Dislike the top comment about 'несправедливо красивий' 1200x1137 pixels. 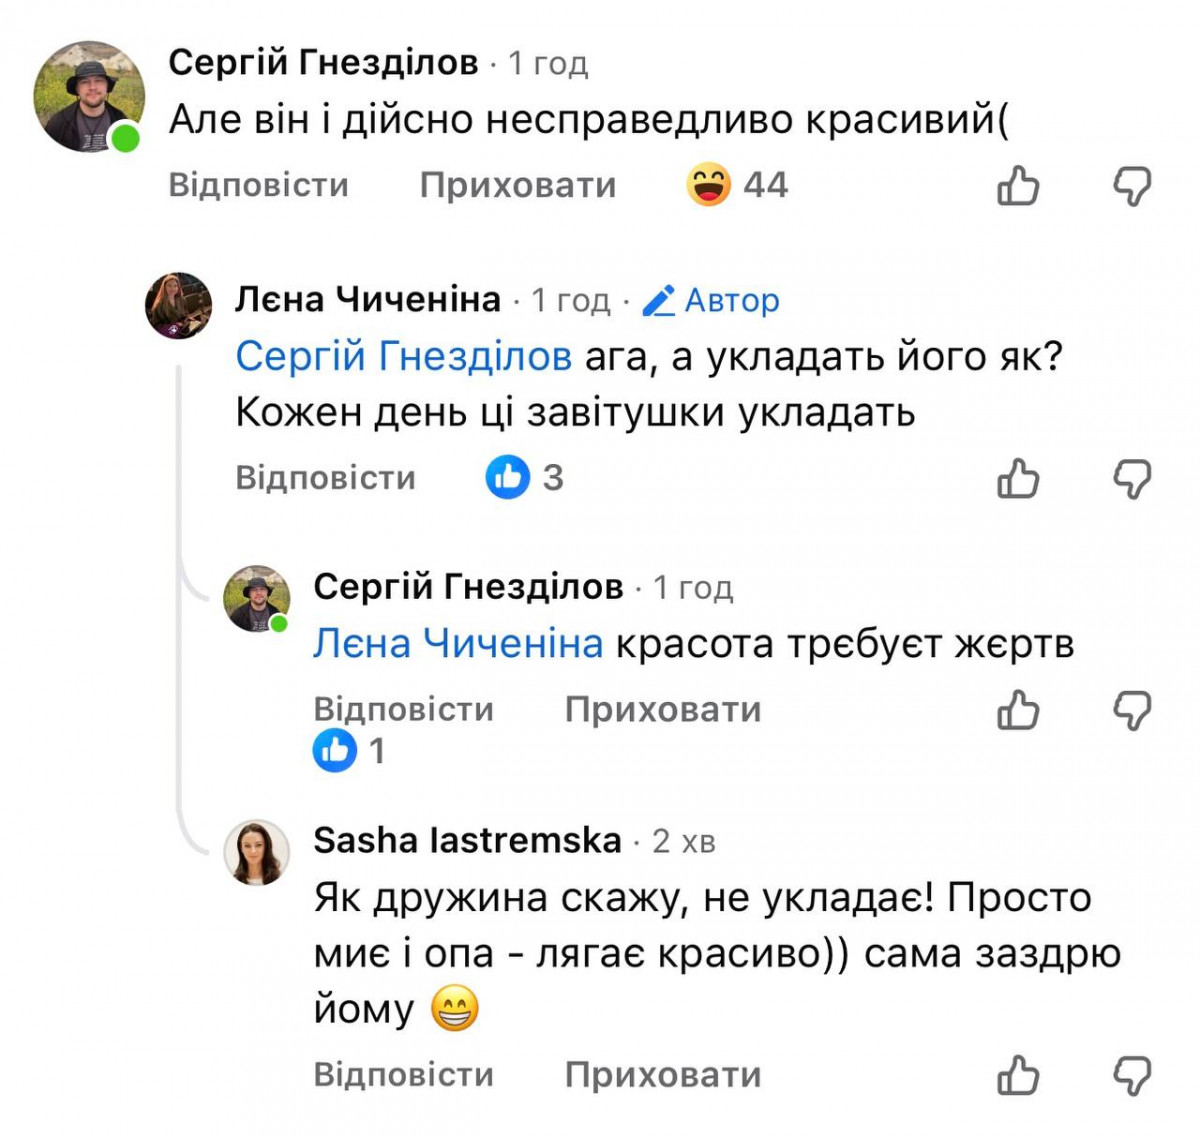click(x=1132, y=186)
